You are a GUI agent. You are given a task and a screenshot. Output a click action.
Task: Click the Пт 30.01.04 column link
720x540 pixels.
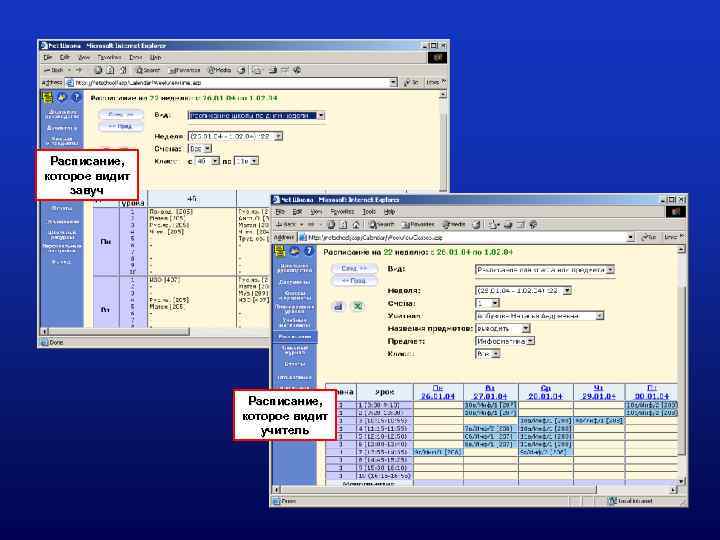pos(652,392)
